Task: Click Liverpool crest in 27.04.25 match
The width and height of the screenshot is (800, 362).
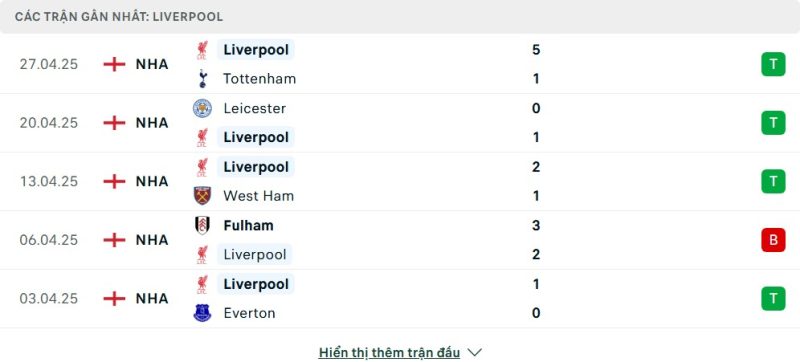Action: pos(203,50)
